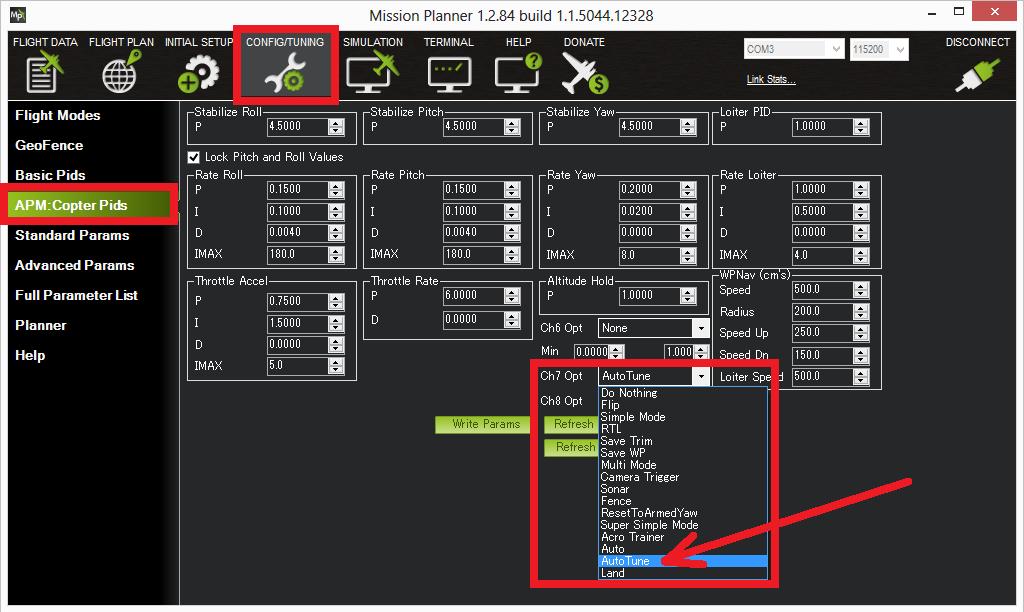Click the Donate airplane icon
Viewport: 1024px width, 612px height.
(x=584, y=73)
